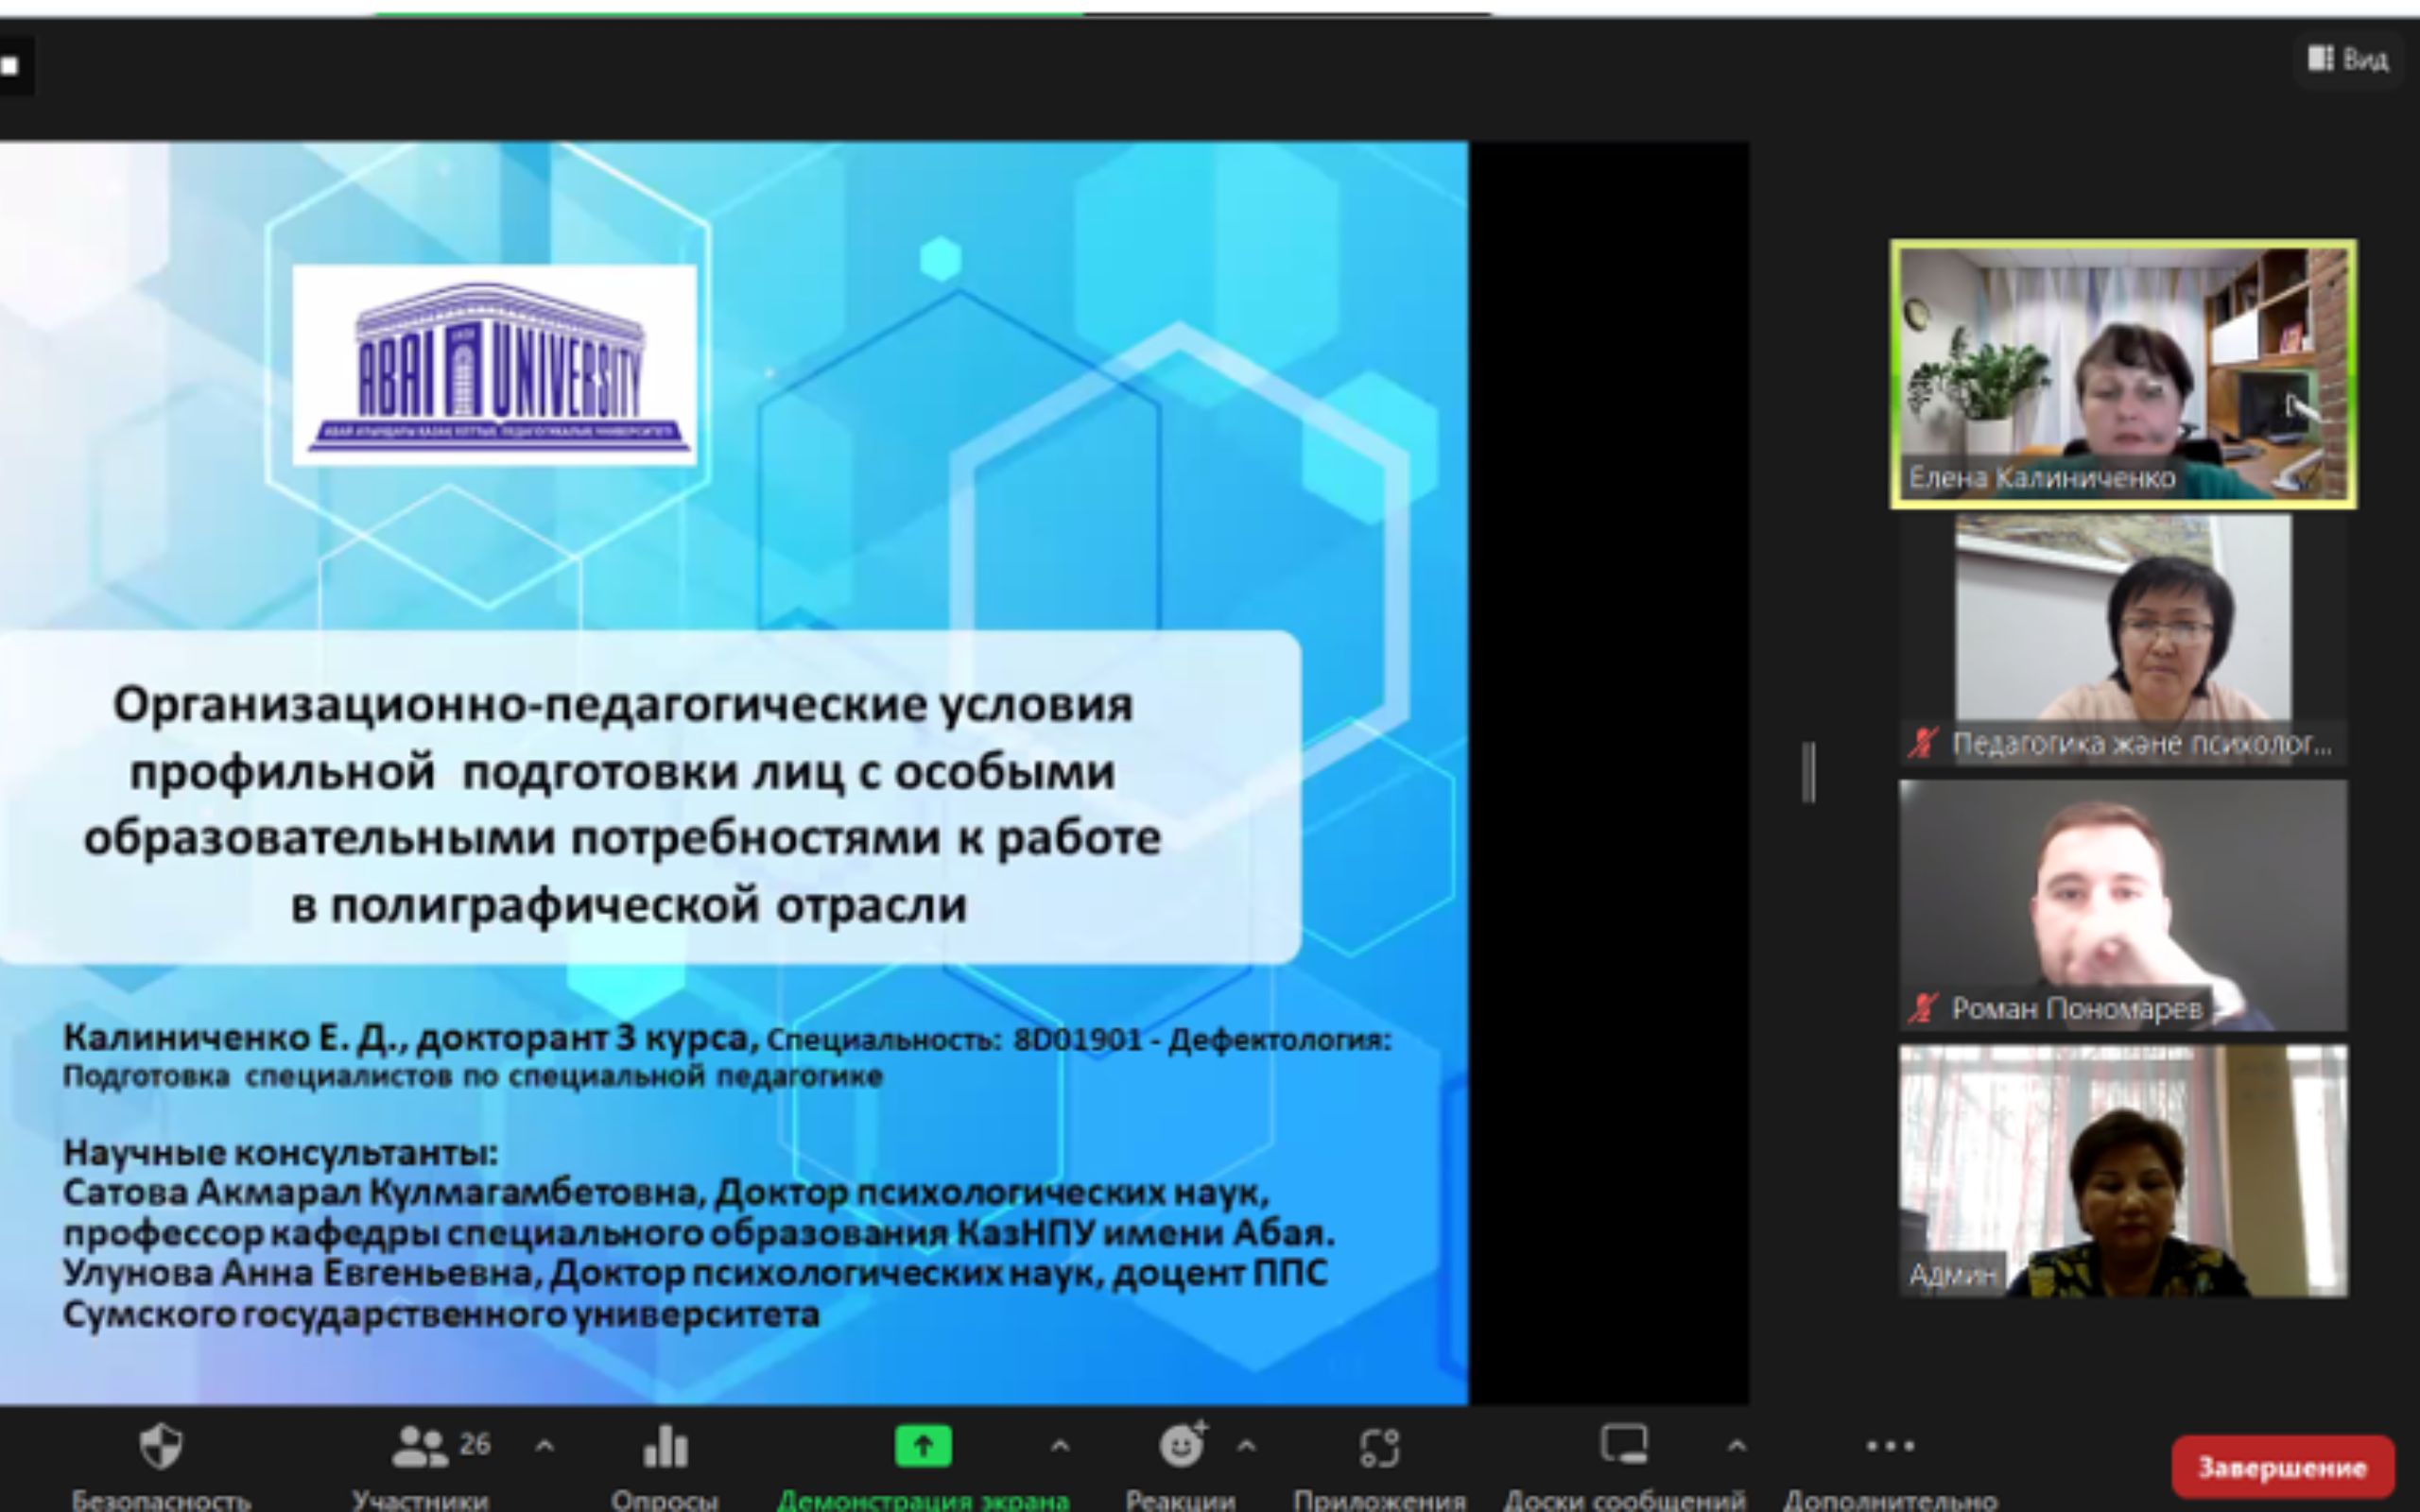
Task: Grab the panel divider handle
Action: point(1808,772)
